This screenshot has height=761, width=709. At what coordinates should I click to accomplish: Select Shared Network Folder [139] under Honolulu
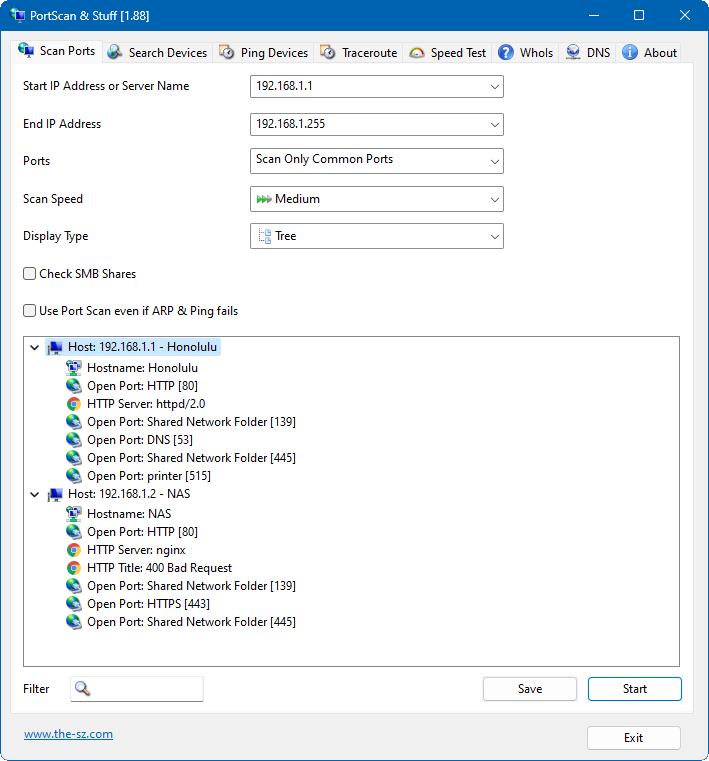click(191, 422)
